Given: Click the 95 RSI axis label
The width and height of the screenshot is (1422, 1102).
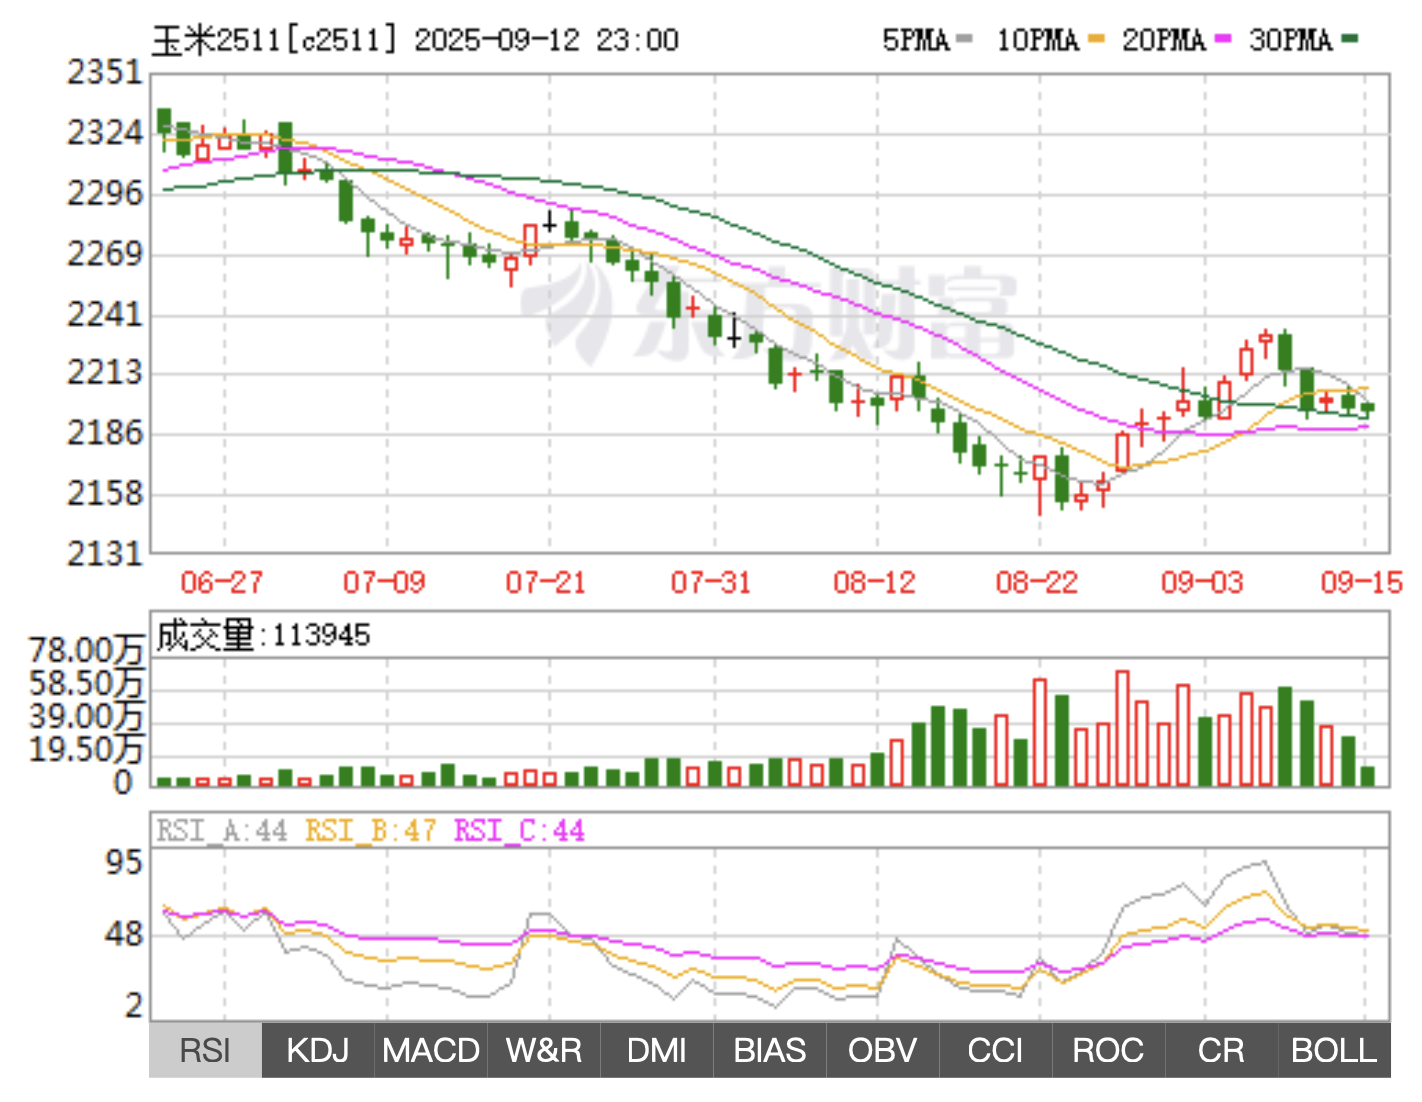Looking at the screenshot, I should tap(125, 862).
